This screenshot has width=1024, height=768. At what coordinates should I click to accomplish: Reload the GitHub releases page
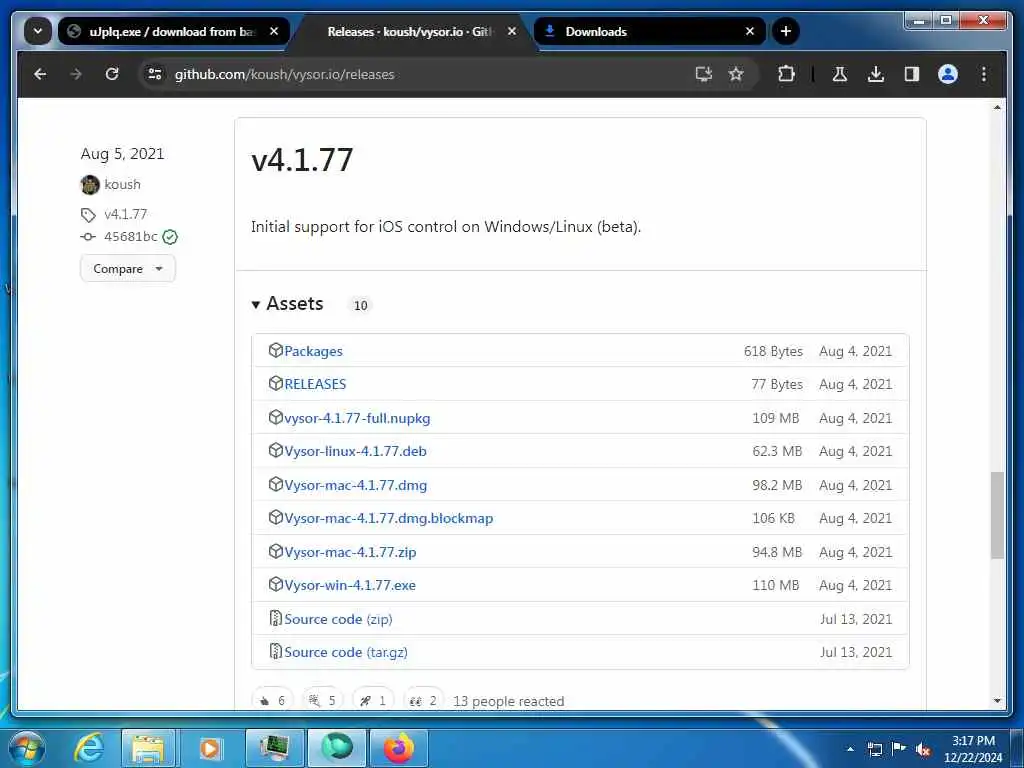click(x=112, y=74)
